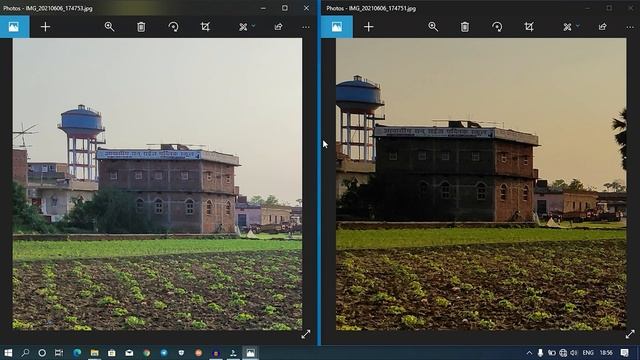Show hidden system tray icons
This screenshot has width=640, height=360.
[529, 353]
